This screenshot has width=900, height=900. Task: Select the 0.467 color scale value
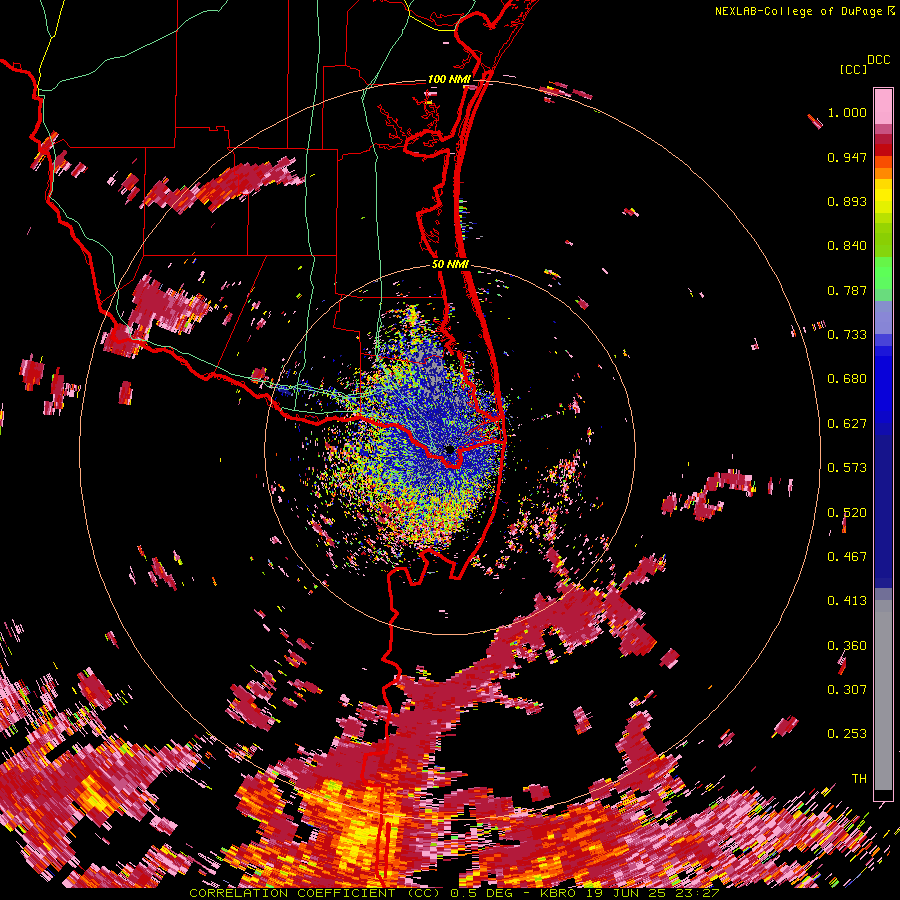click(847, 557)
